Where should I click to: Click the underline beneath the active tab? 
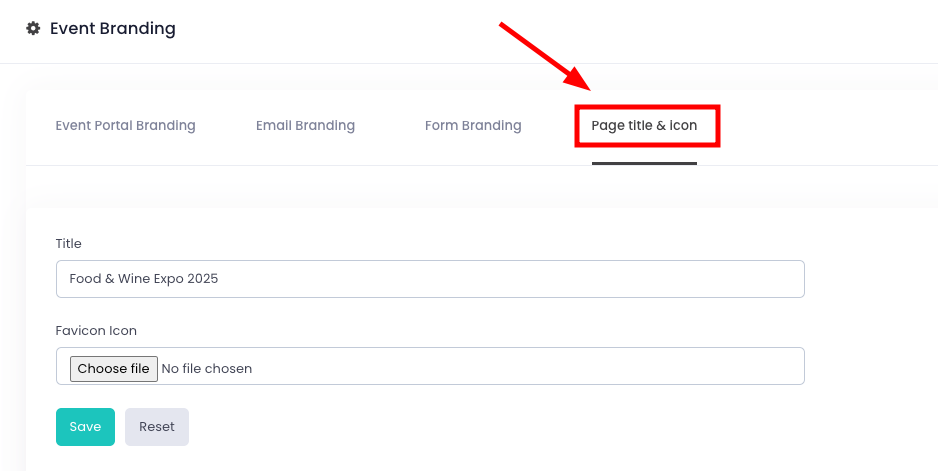644,163
